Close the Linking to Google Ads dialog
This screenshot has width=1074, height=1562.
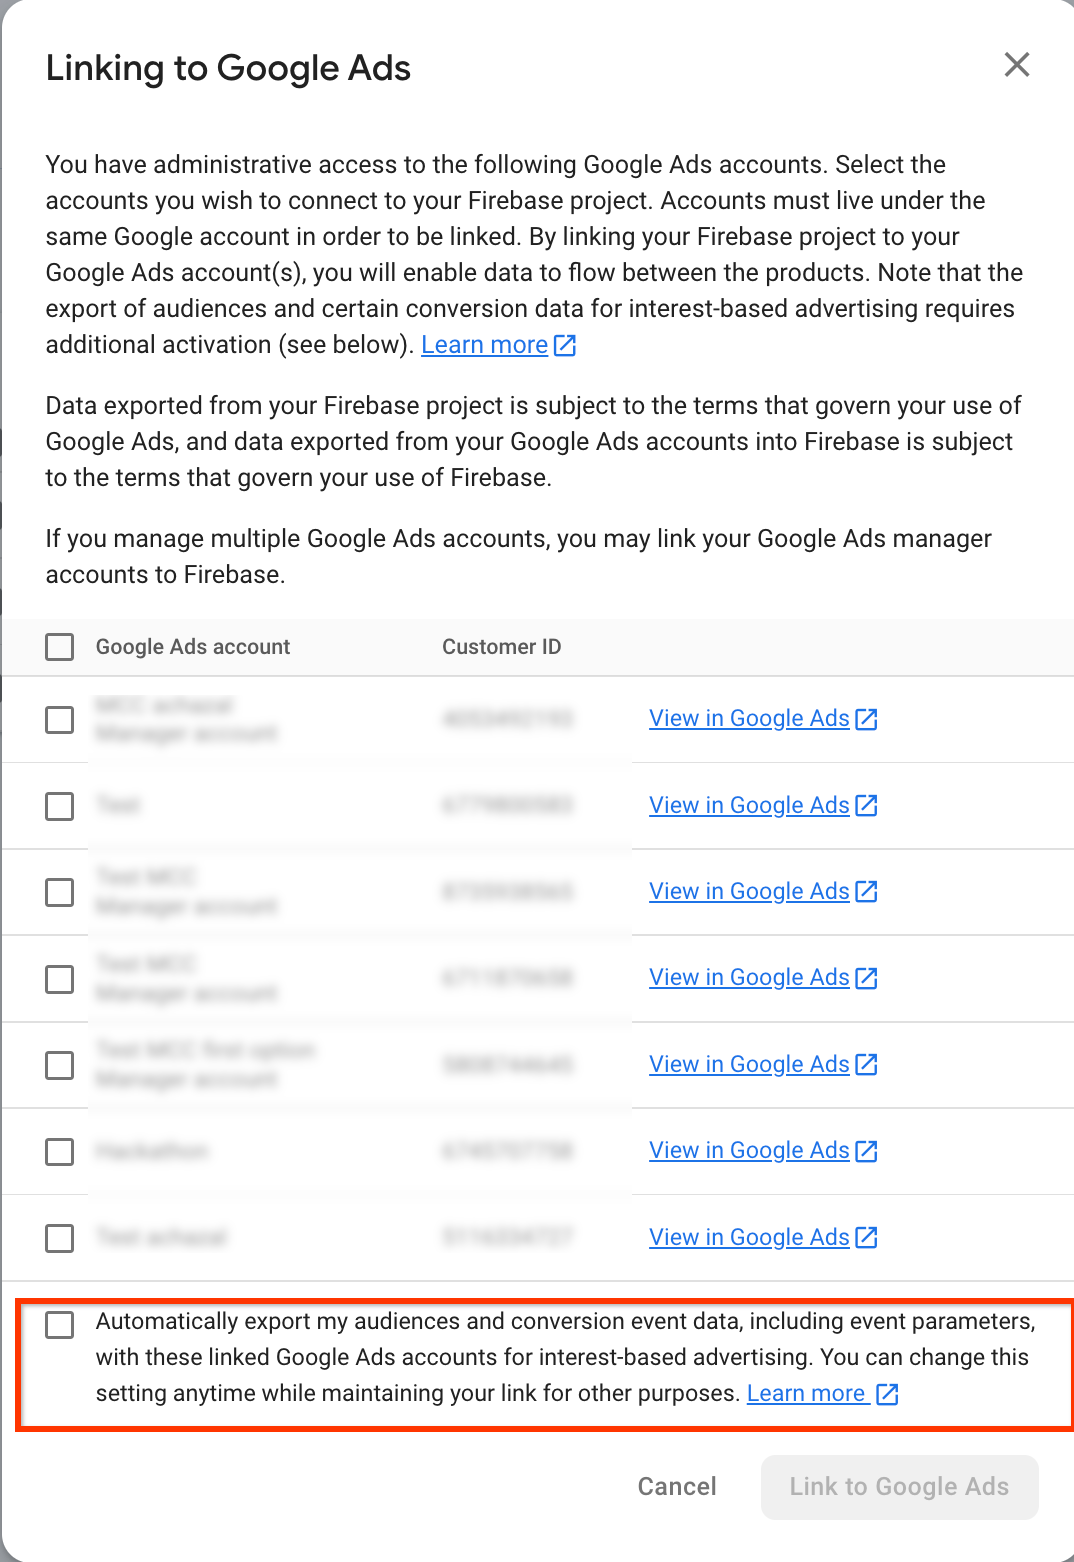(x=1017, y=65)
